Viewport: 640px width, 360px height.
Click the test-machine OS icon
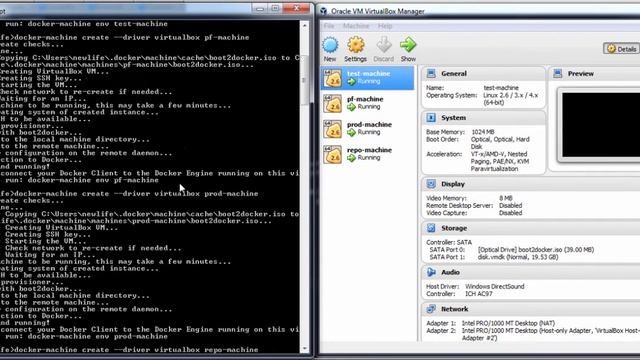pyautogui.click(x=333, y=78)
